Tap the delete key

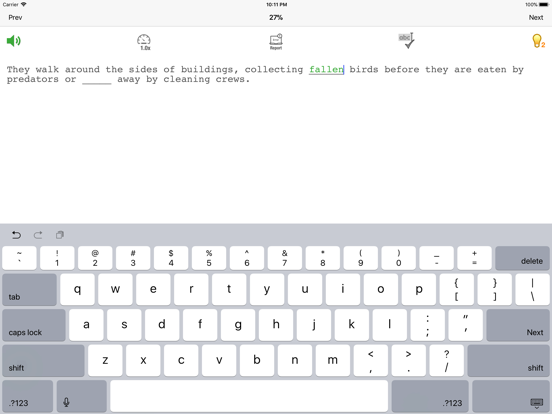522,258
